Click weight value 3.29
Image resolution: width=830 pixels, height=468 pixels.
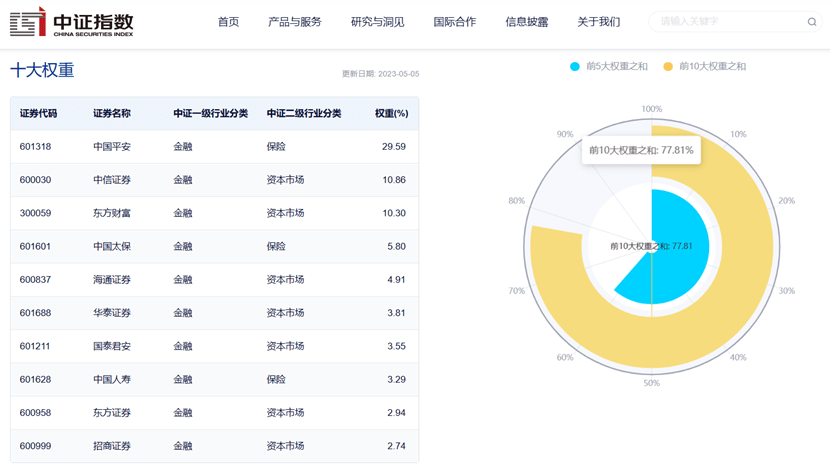tap(396, 380)
